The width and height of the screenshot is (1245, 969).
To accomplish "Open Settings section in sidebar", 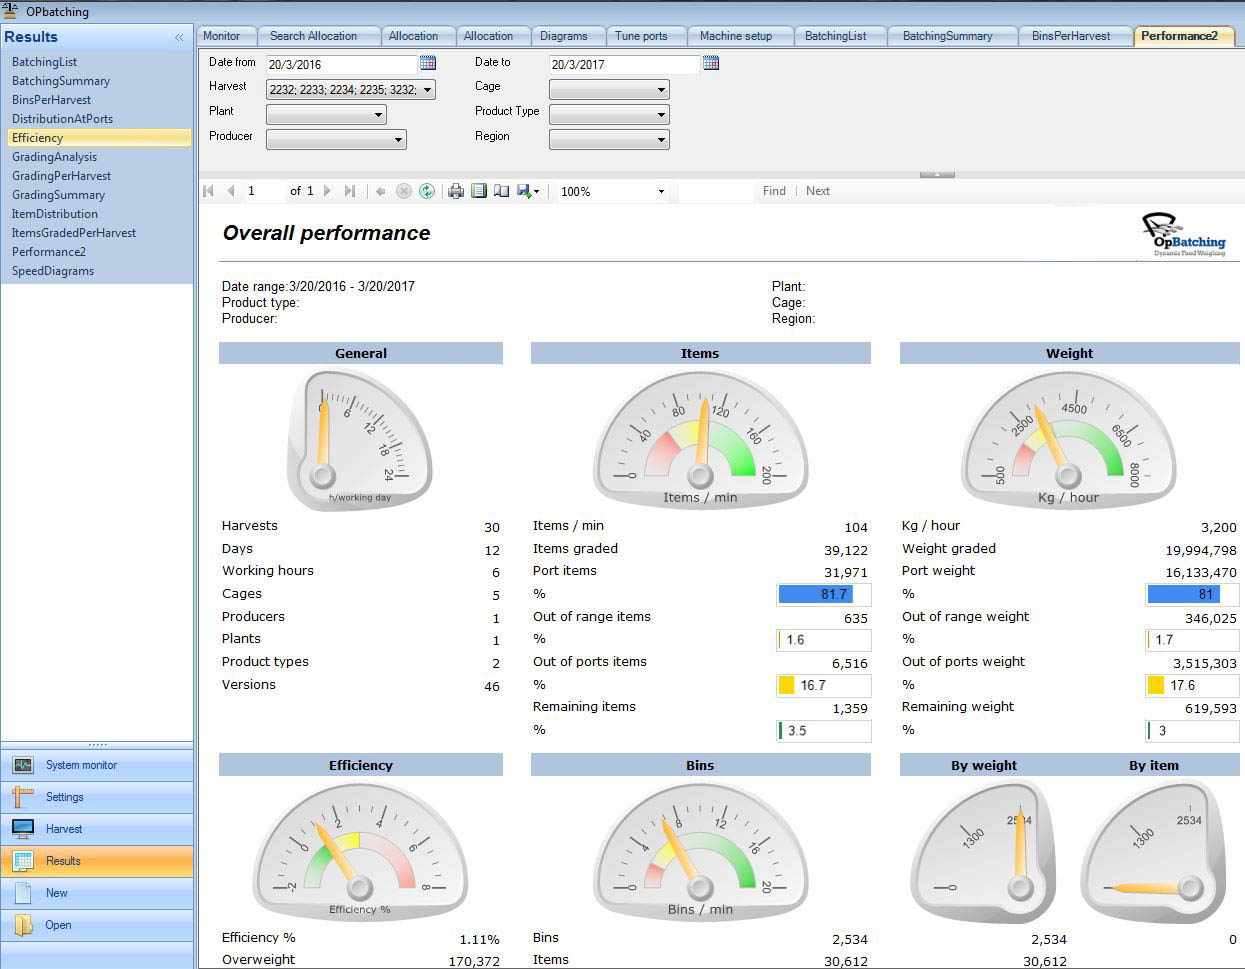I will [x=97, y=797].
